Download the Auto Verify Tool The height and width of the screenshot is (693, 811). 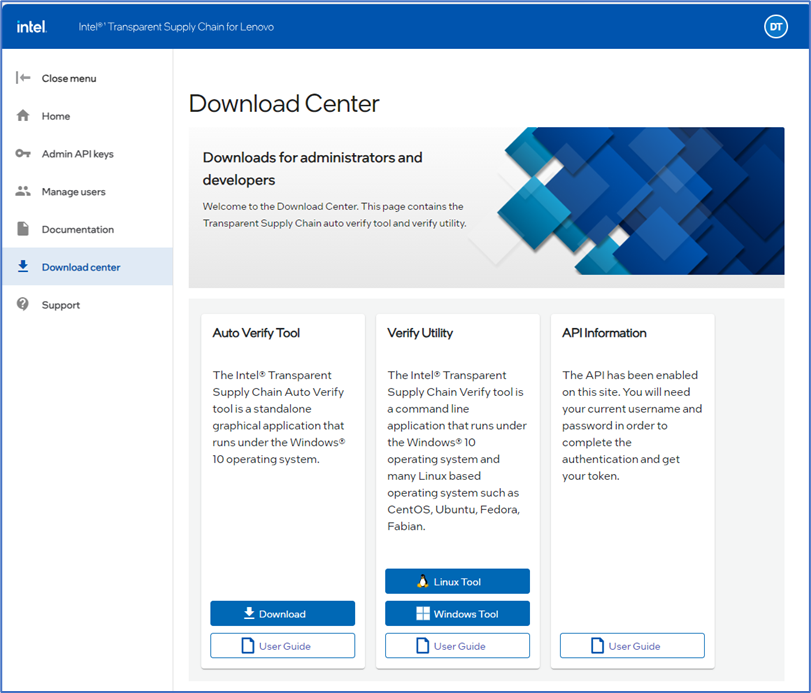tap(282, 613)
